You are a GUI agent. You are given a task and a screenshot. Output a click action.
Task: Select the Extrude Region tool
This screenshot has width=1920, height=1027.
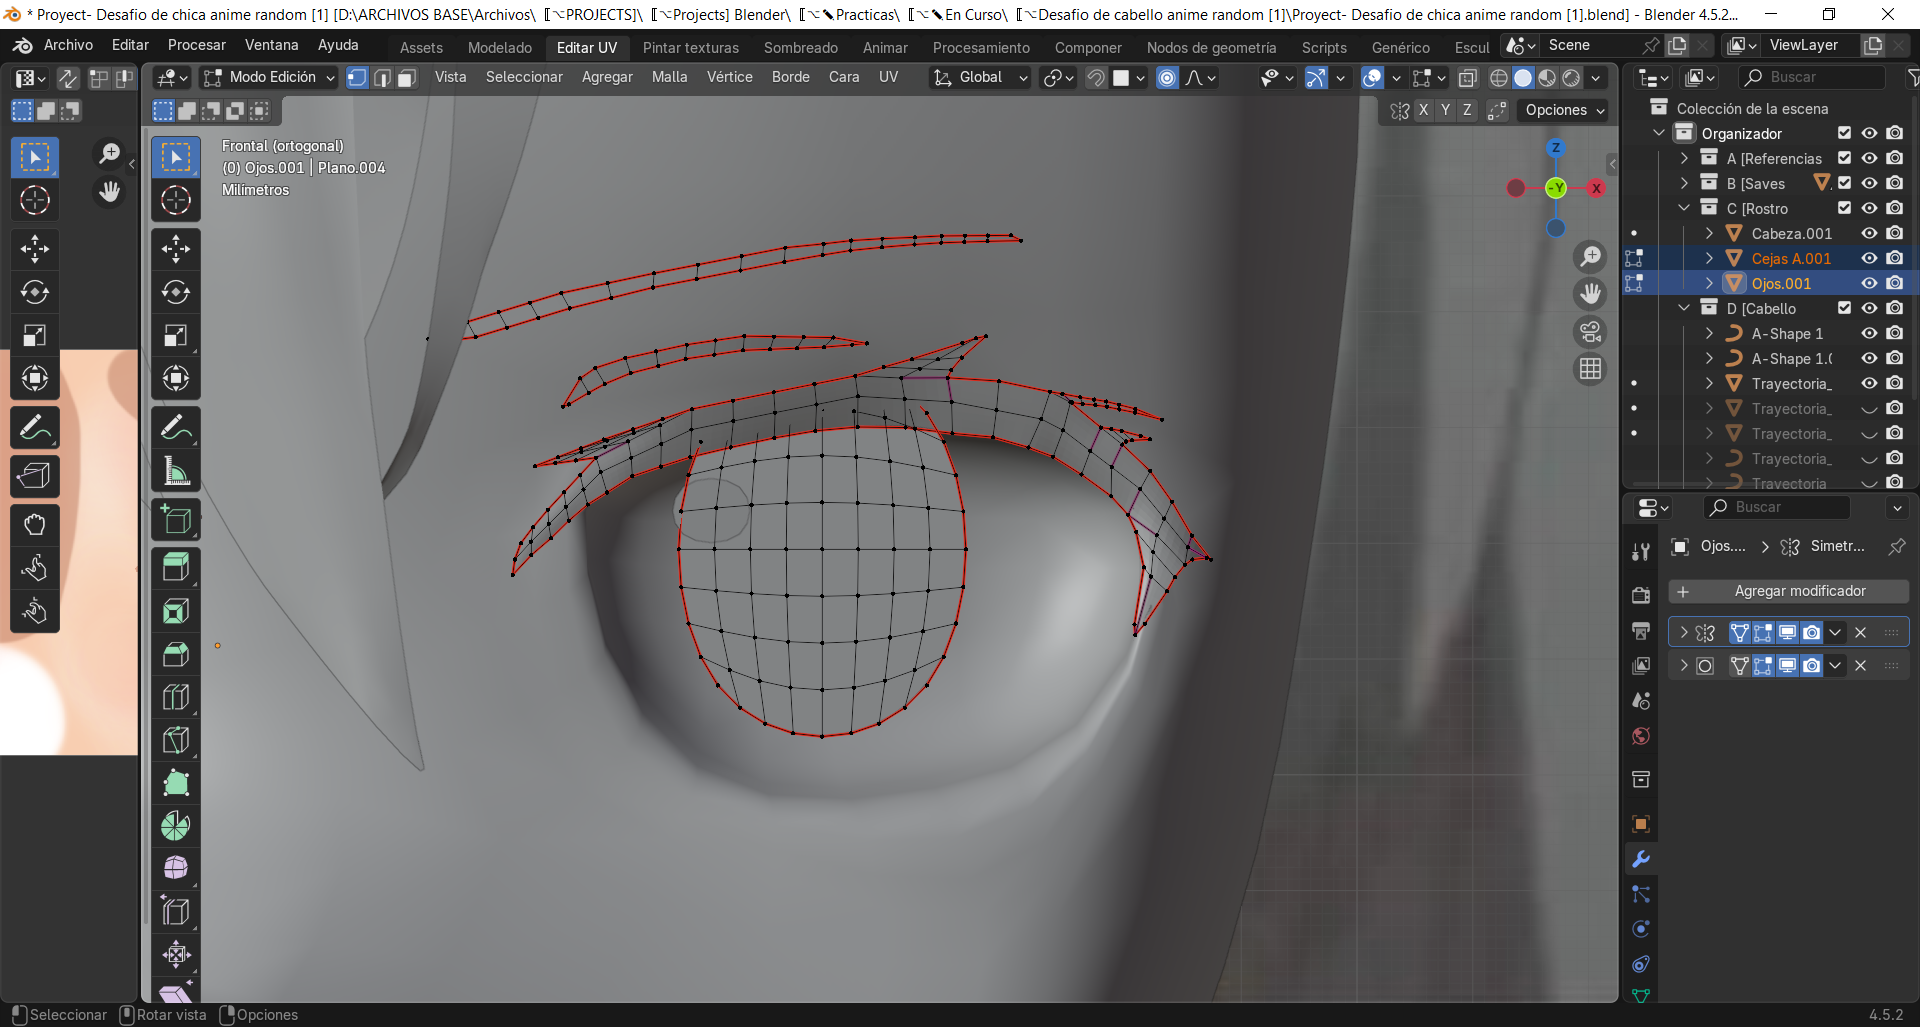[176, 568]
